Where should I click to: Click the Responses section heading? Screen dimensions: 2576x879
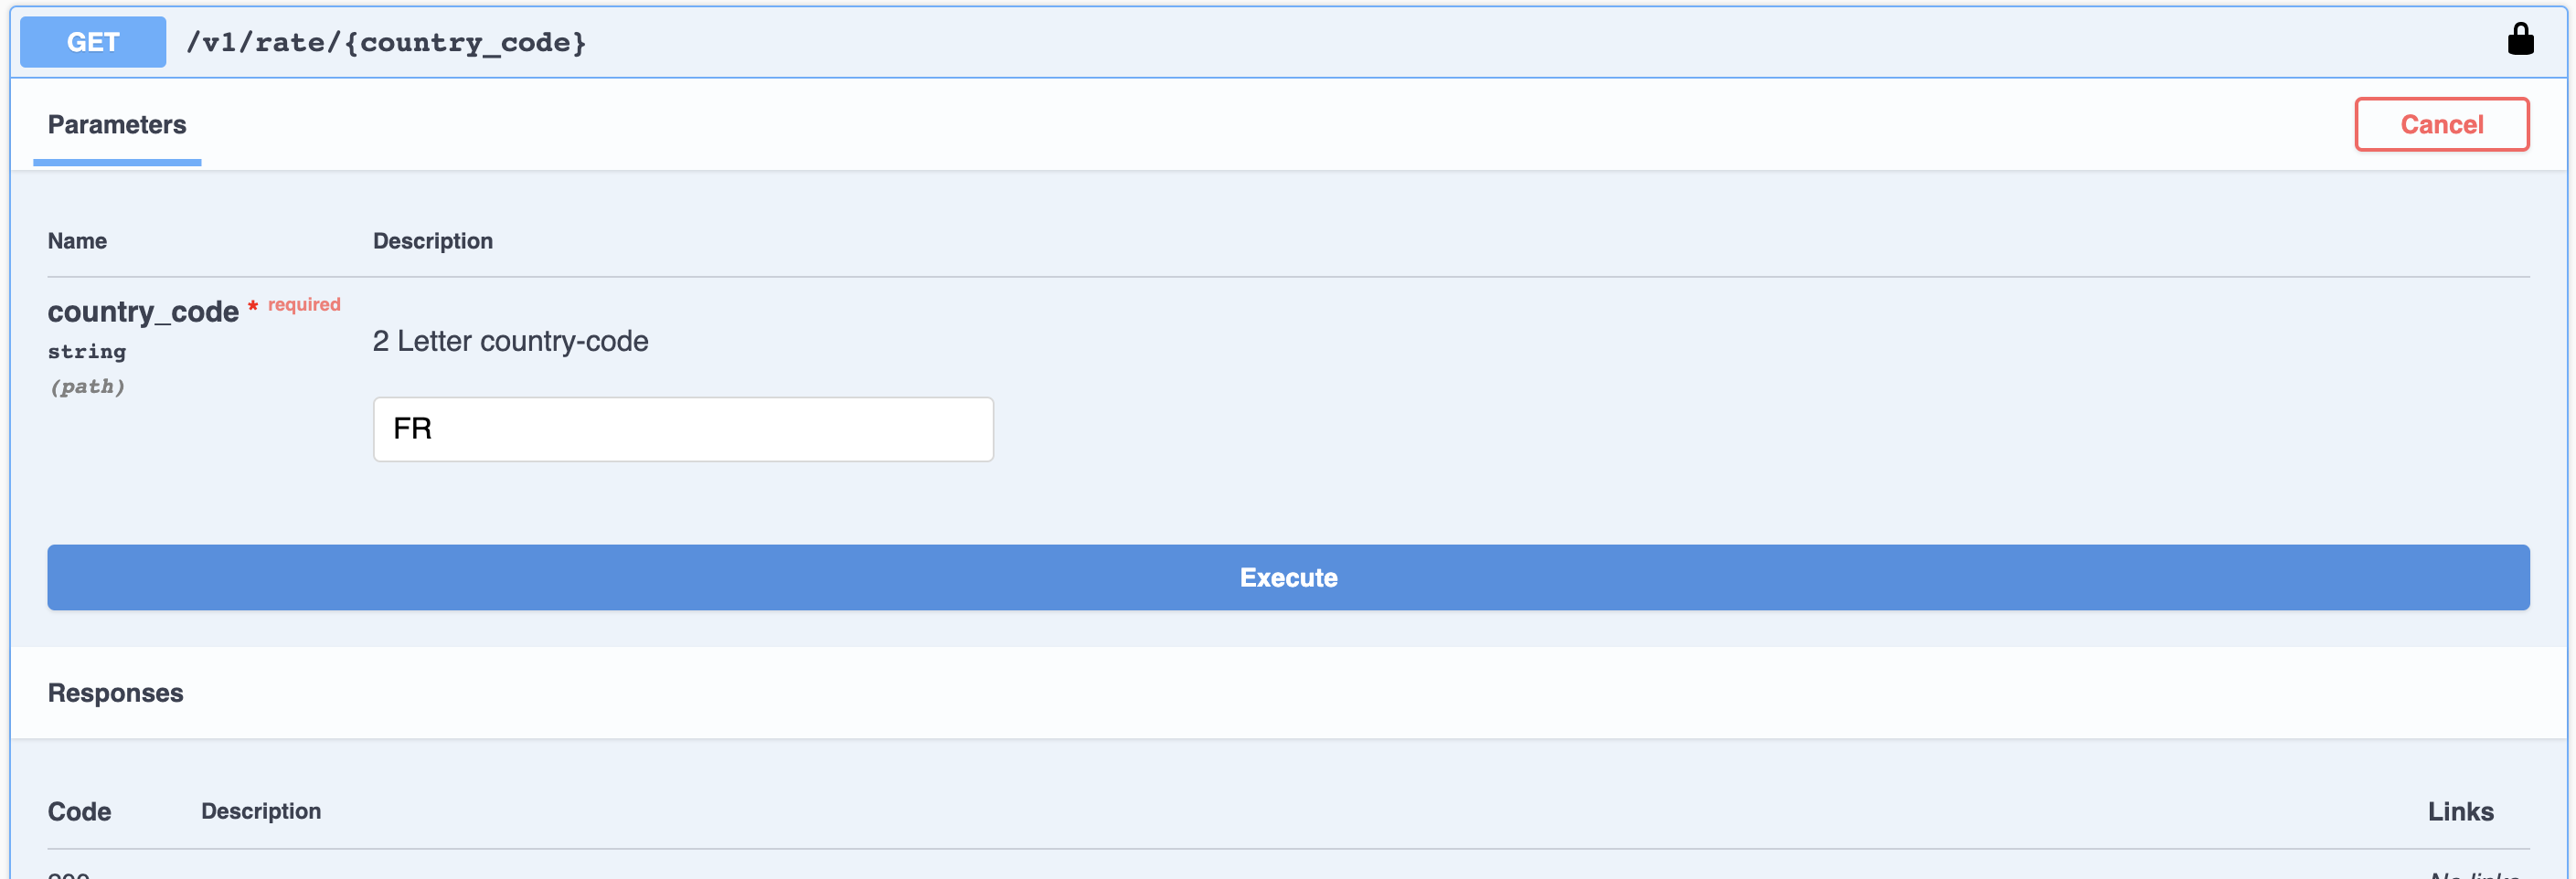coord(116,693)
